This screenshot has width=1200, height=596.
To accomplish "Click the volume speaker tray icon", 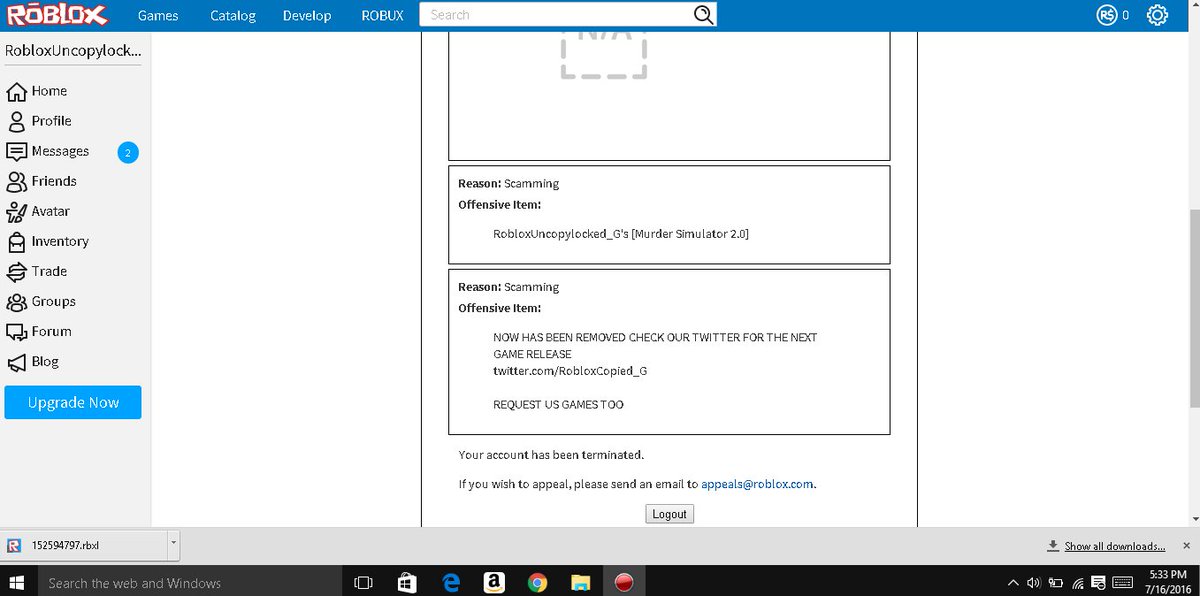I will coord(1034,582).
